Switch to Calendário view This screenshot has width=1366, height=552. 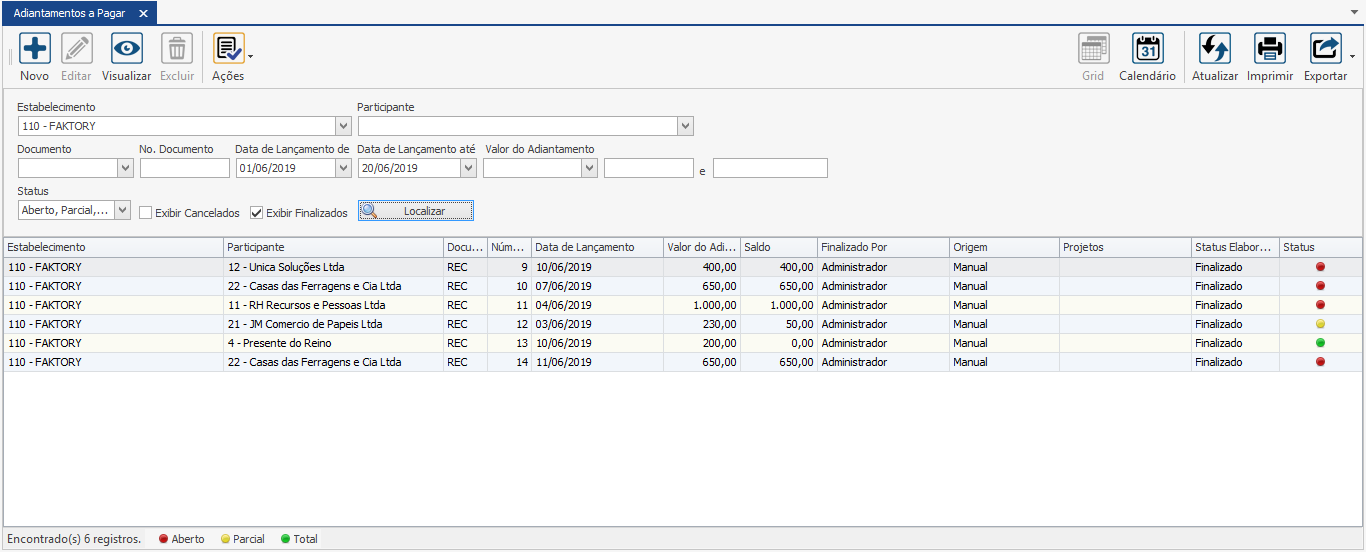[x=1147, y=49]
